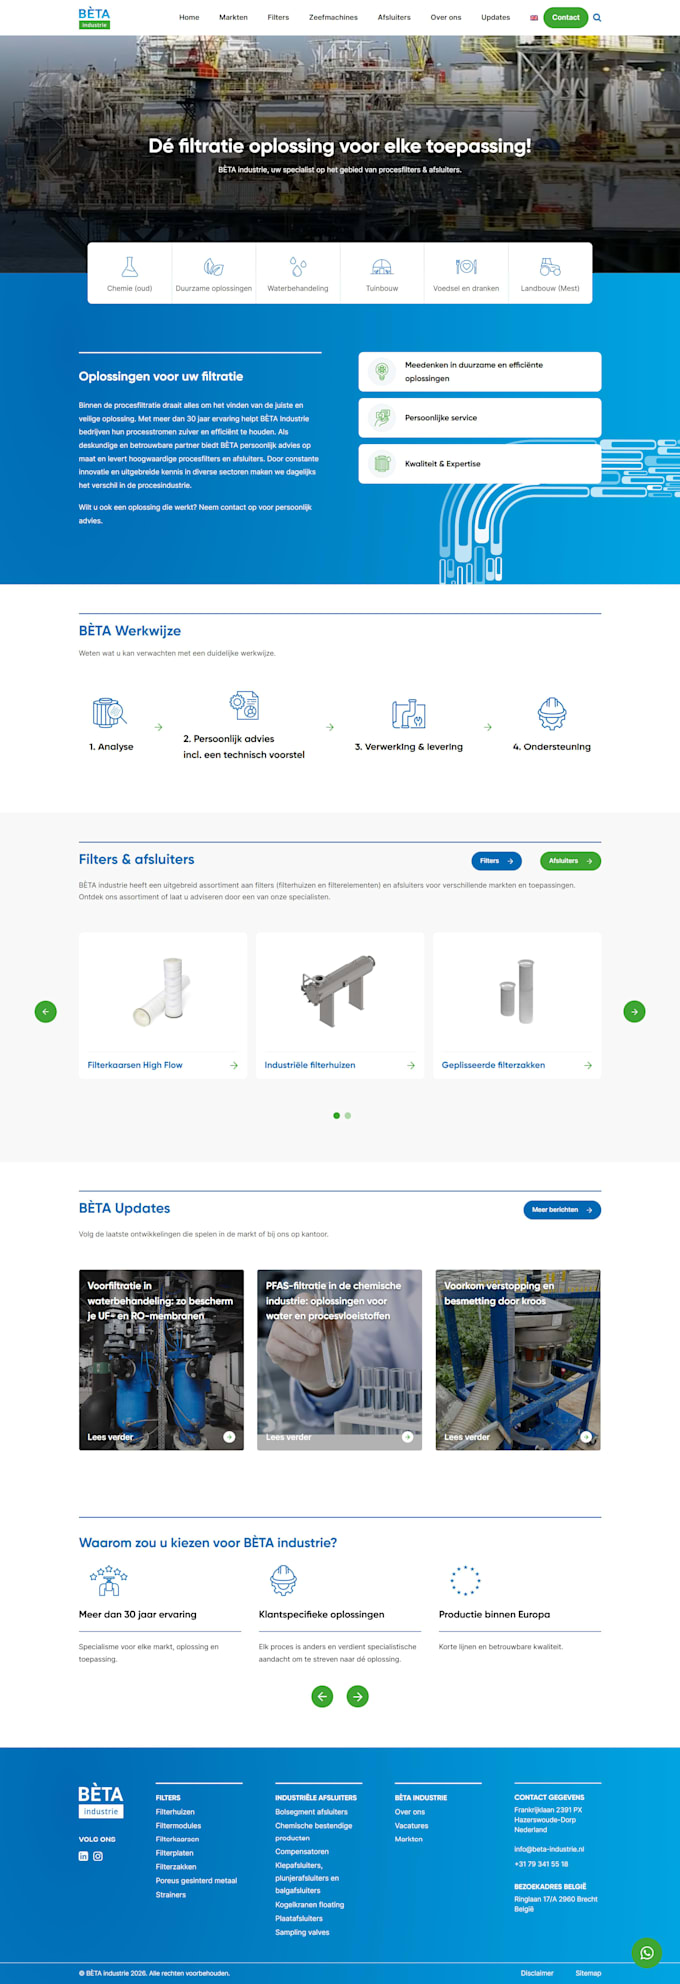Show previous products with left carousel arrow
Viewport: 680px width, 1984px height.
pyautogui.click(x=46, y=1011)
